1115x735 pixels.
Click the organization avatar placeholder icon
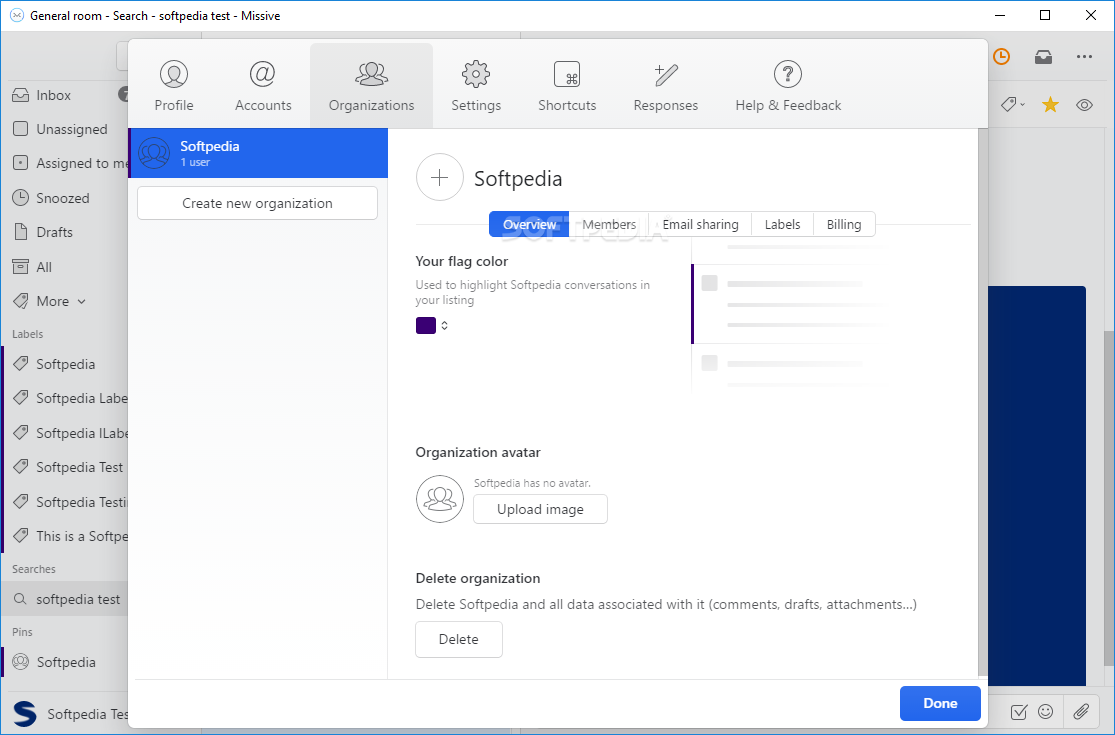tap(439, 499)
